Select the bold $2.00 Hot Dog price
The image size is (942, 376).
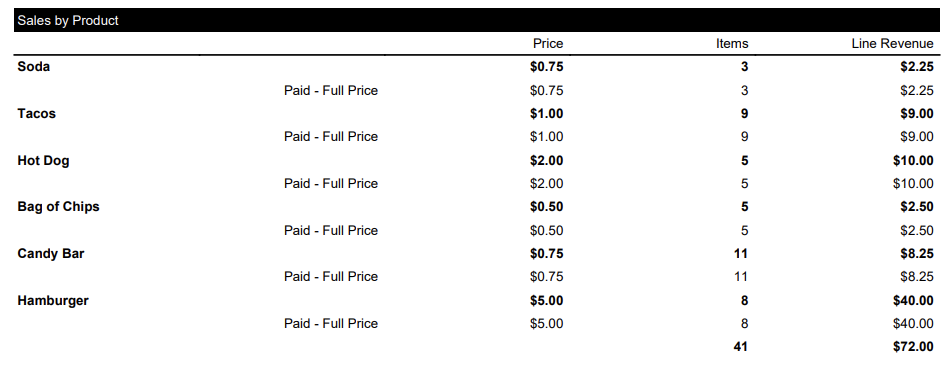click(547, 160)
